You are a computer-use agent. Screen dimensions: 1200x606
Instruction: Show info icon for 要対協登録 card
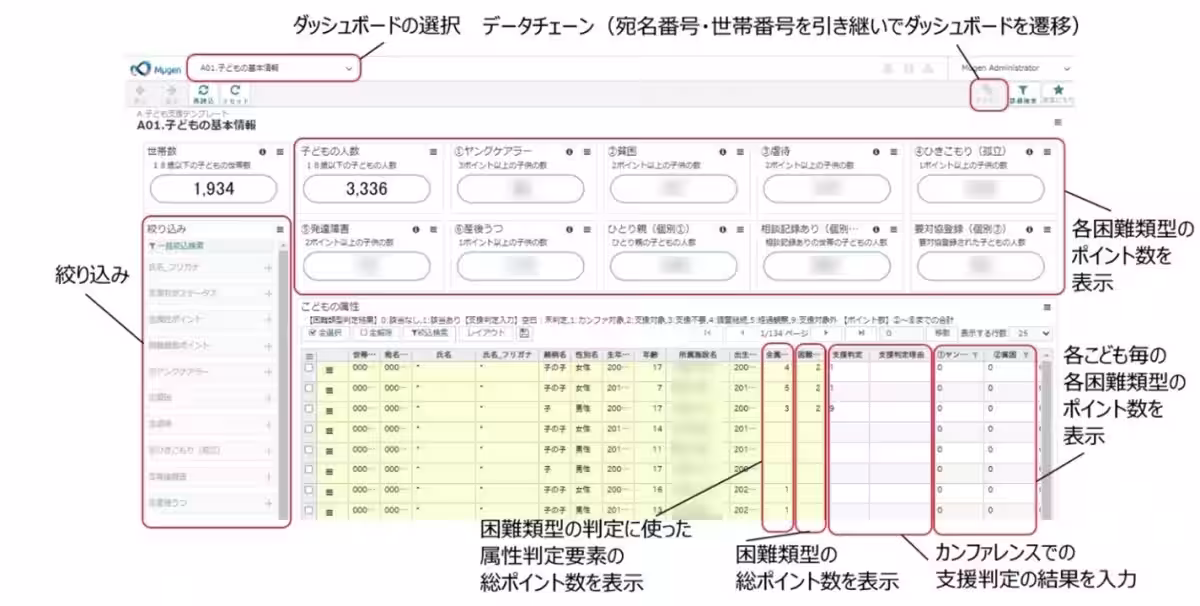point(1030,228)
